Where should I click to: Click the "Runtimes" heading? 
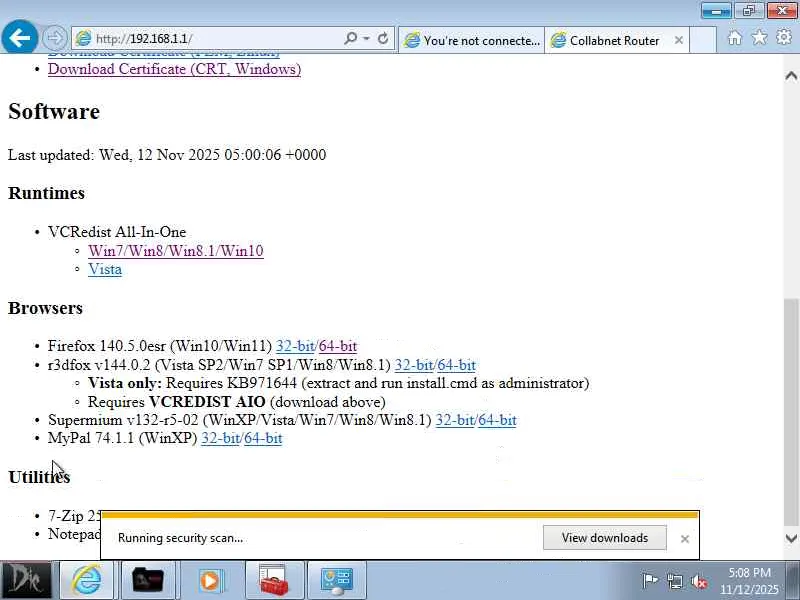click(46, 193)
